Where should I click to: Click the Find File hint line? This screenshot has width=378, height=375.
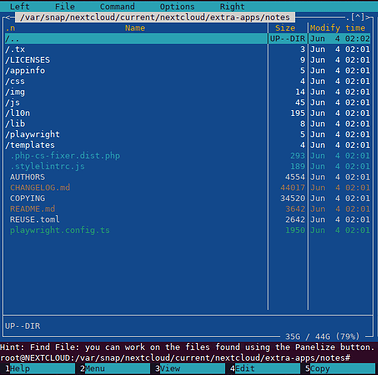click(188, 347)
